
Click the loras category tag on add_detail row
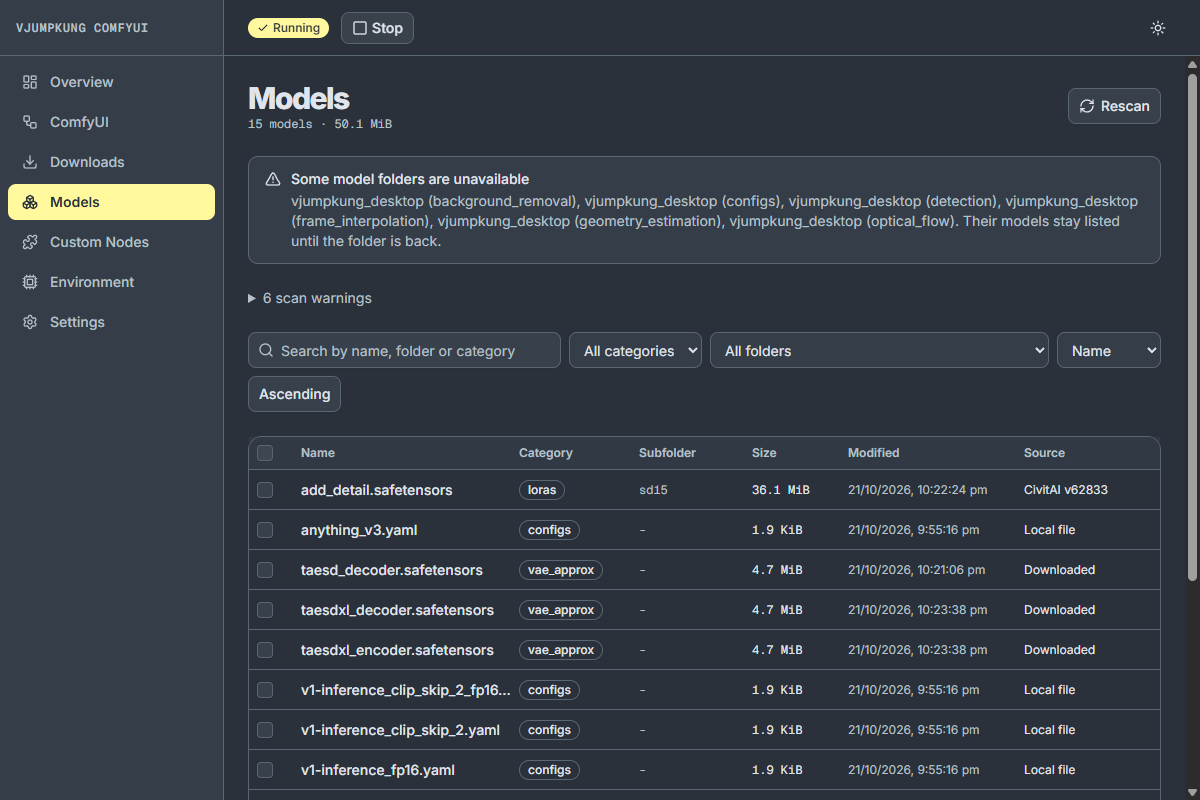[542, 490]
